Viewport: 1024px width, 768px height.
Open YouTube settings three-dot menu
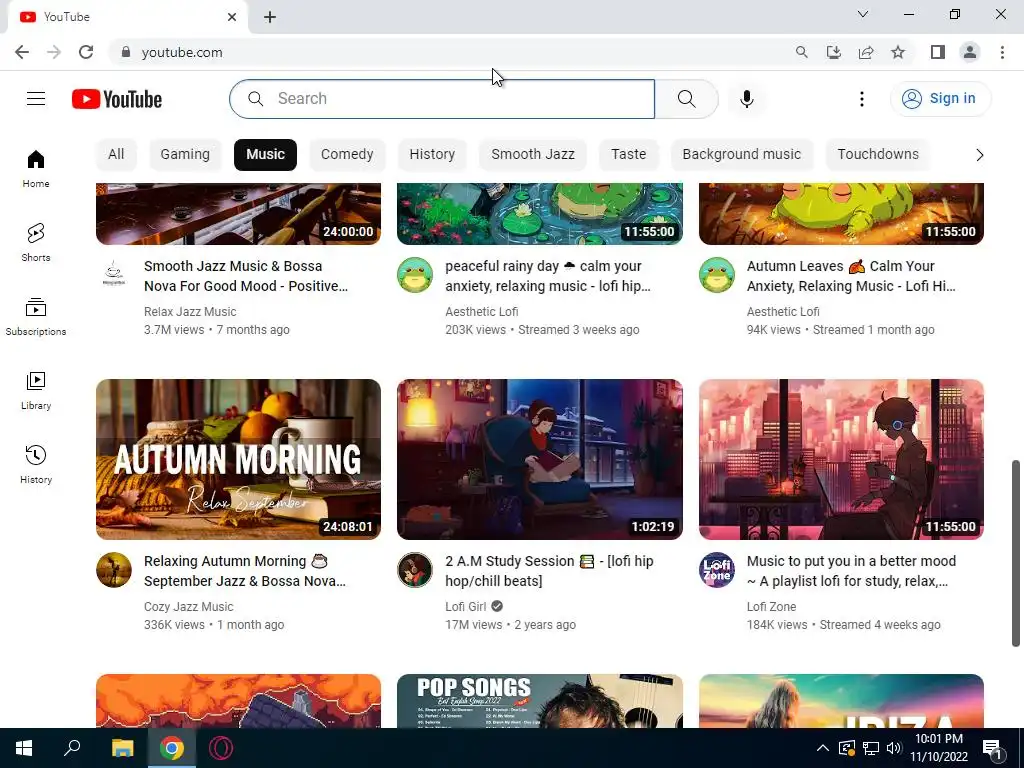coord(861,99)
